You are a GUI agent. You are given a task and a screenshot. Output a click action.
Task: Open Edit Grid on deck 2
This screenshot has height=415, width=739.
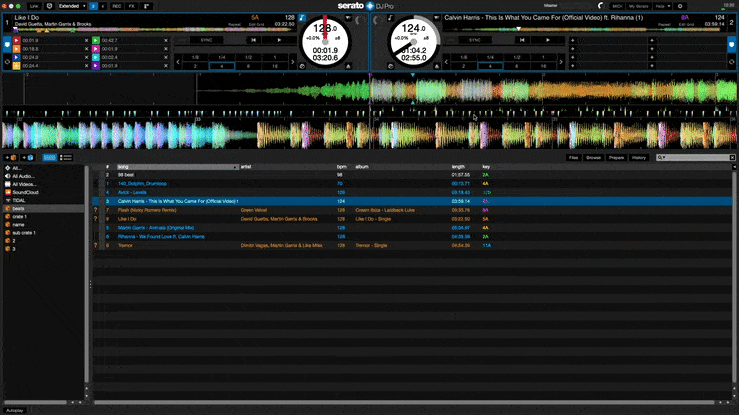[x=686, y=24]
